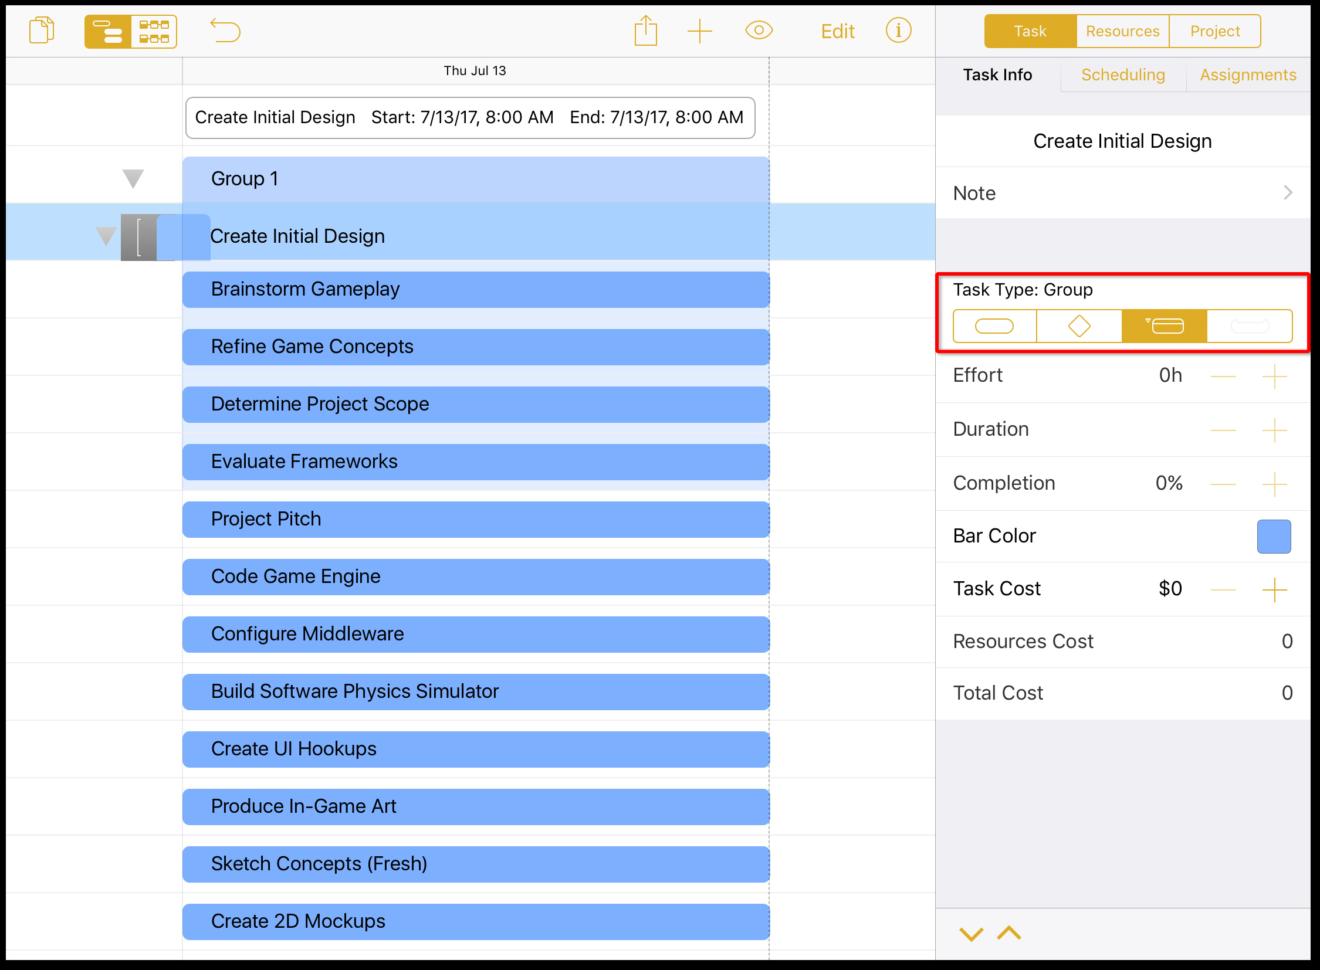1320x970 pixels.
Task: Tap the Edit button
Action: [837, 31]
